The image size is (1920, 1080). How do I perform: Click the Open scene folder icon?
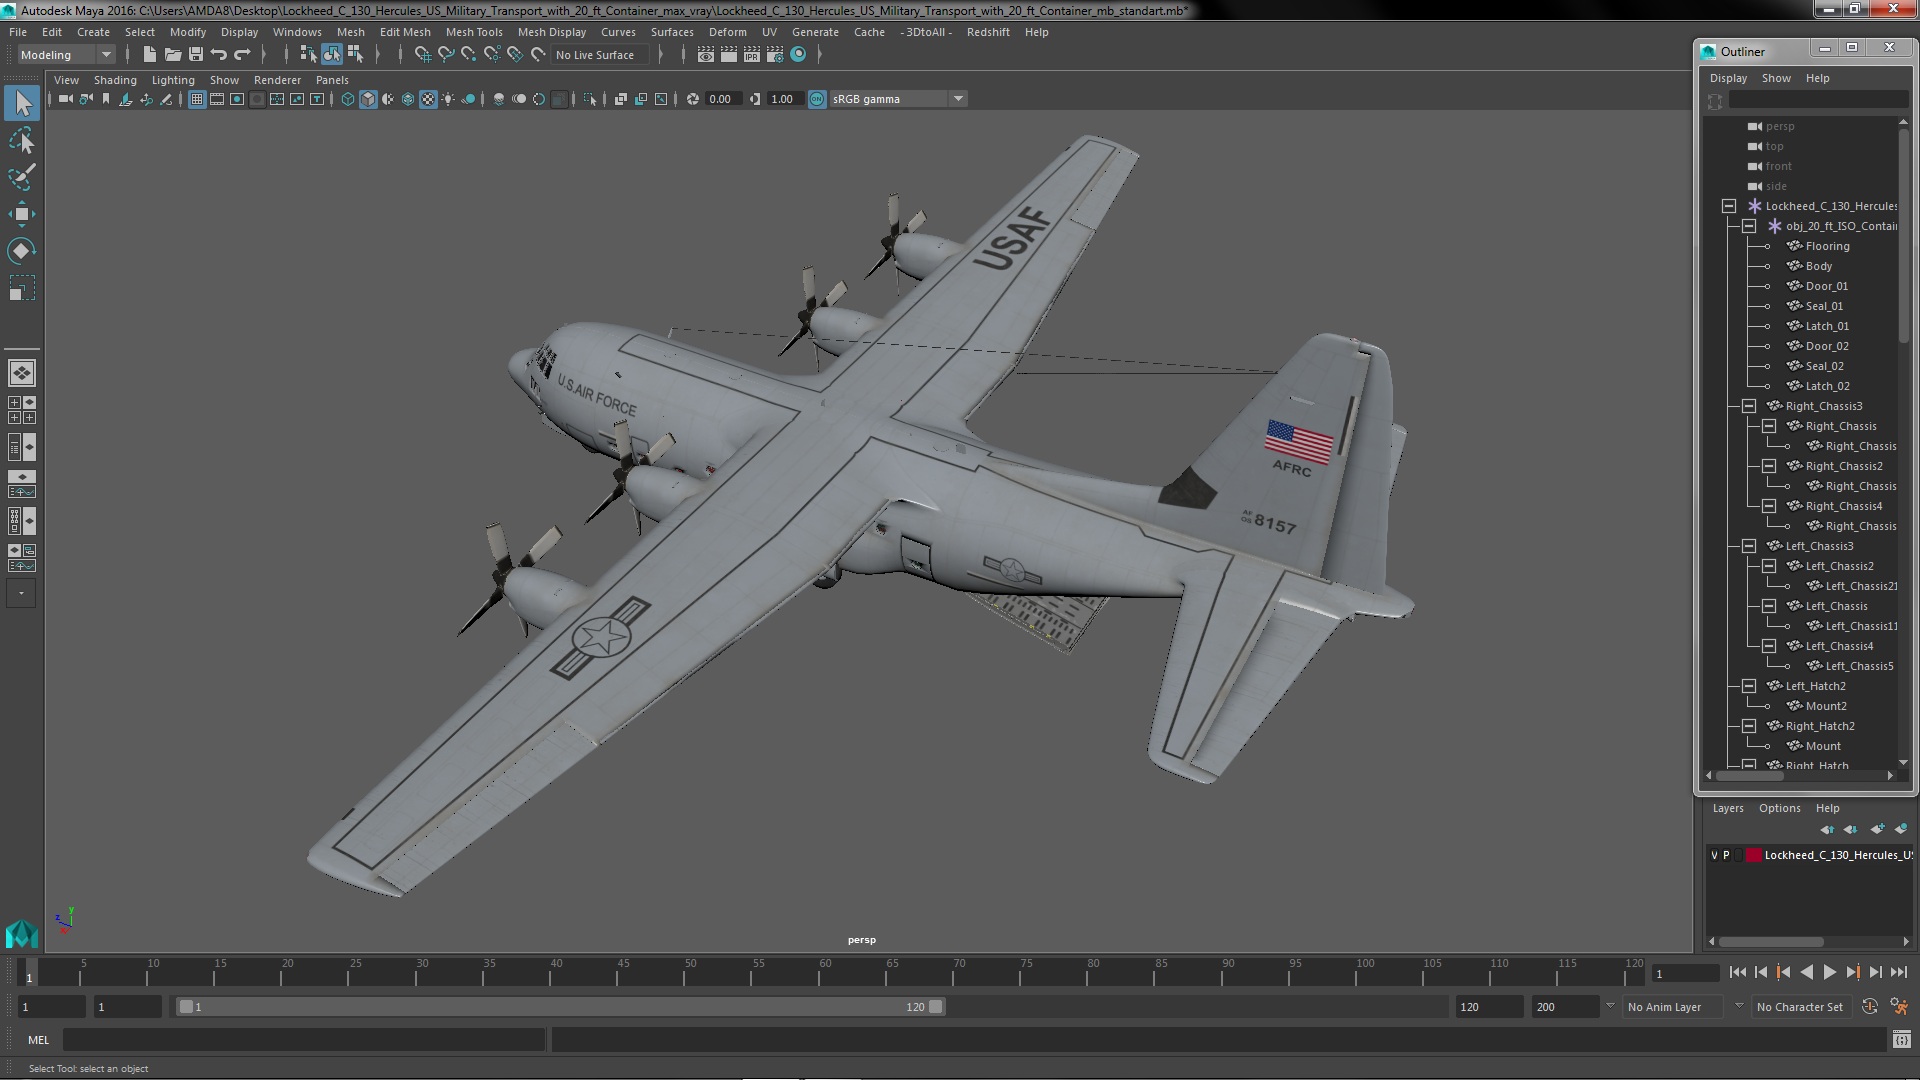tap(172, 55)
